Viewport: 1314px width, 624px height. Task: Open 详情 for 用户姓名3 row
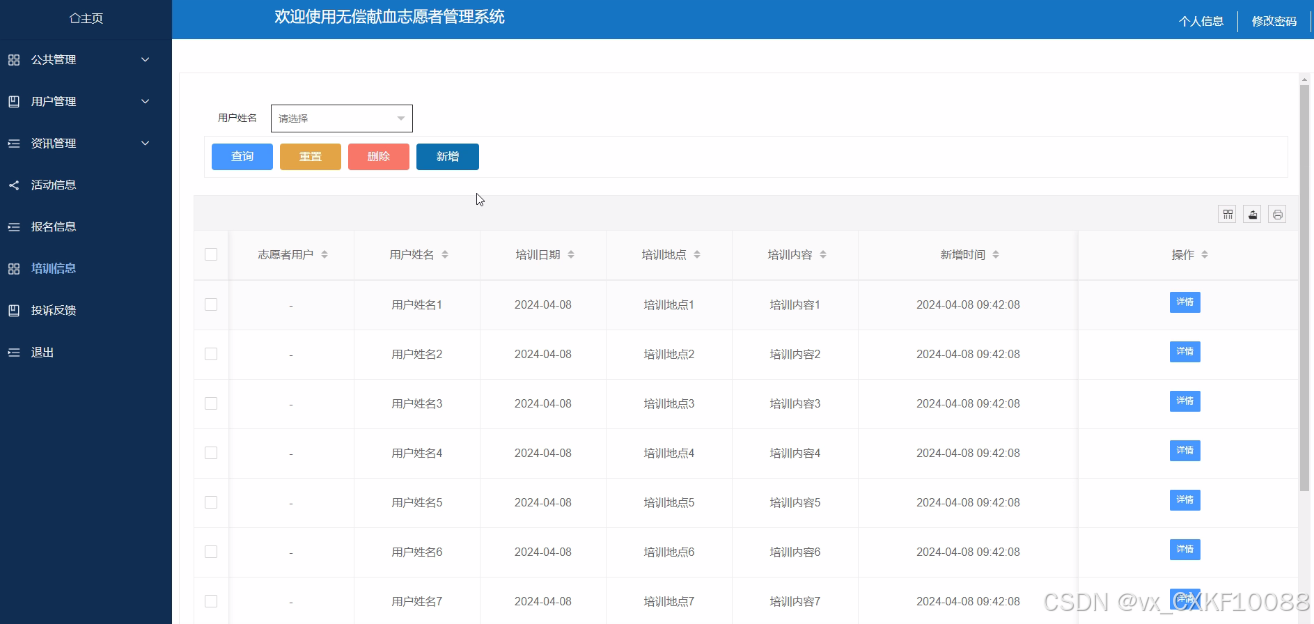(x=1185, y=401)
